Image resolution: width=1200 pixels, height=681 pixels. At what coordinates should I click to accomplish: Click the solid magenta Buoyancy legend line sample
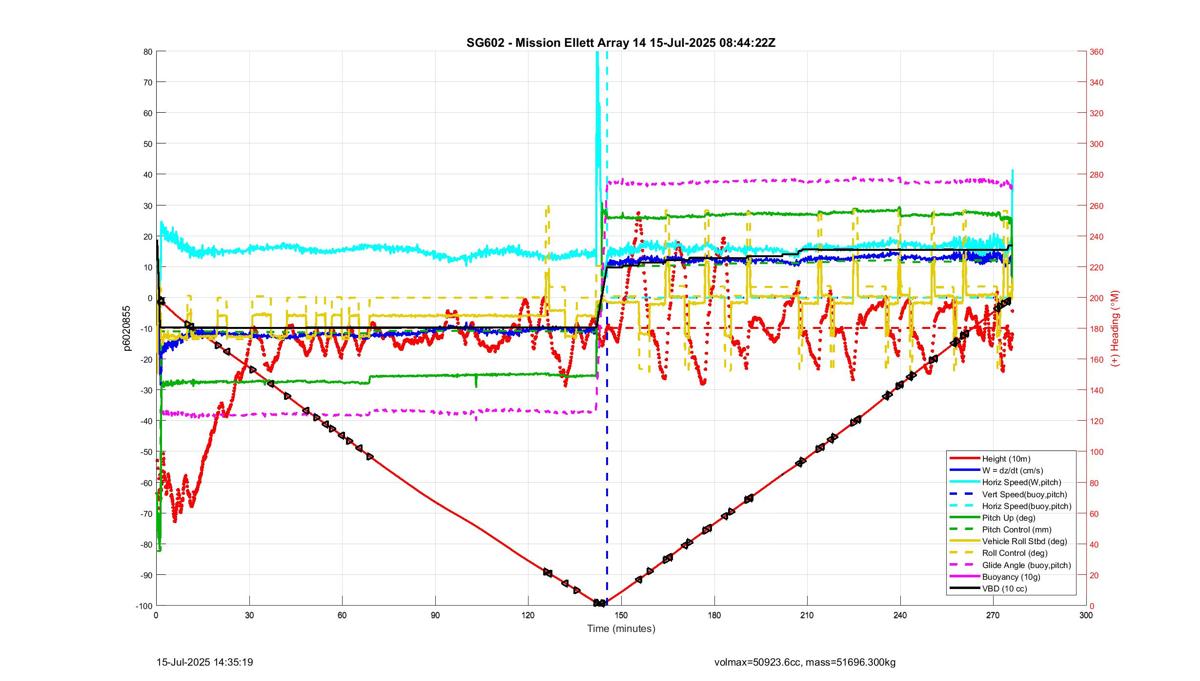964,577
